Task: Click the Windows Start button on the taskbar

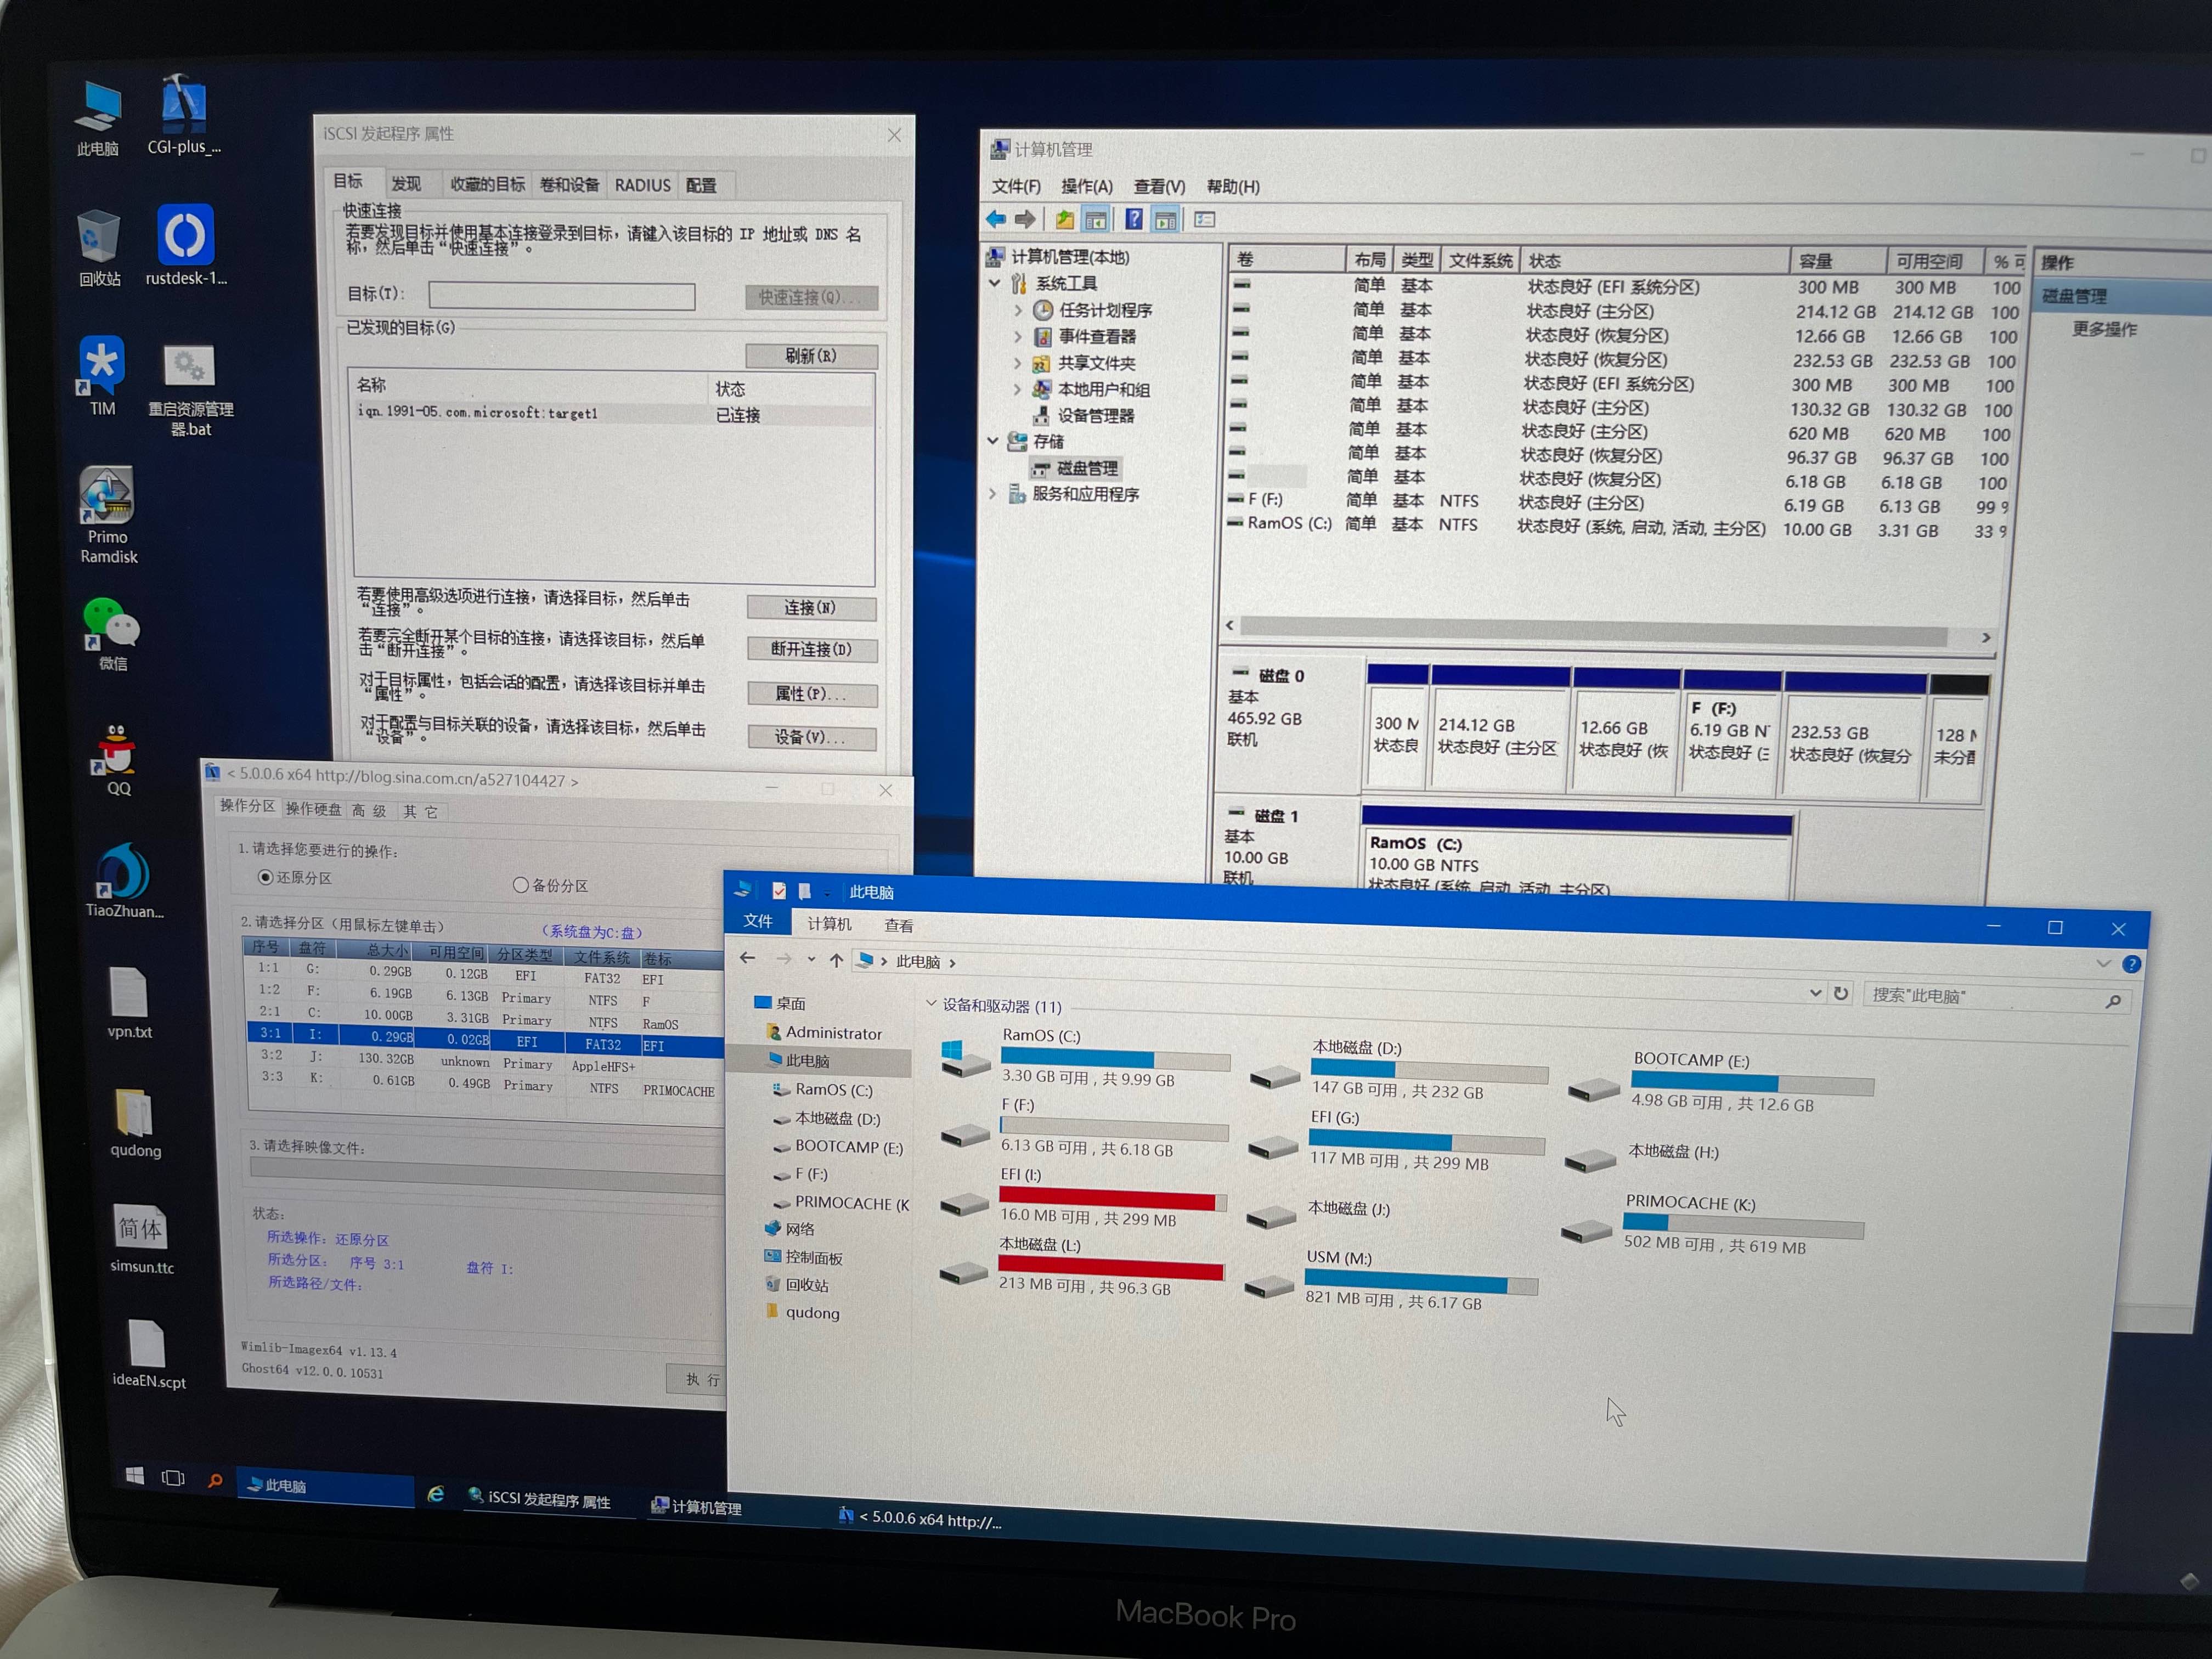Action: pos(135,1475)
